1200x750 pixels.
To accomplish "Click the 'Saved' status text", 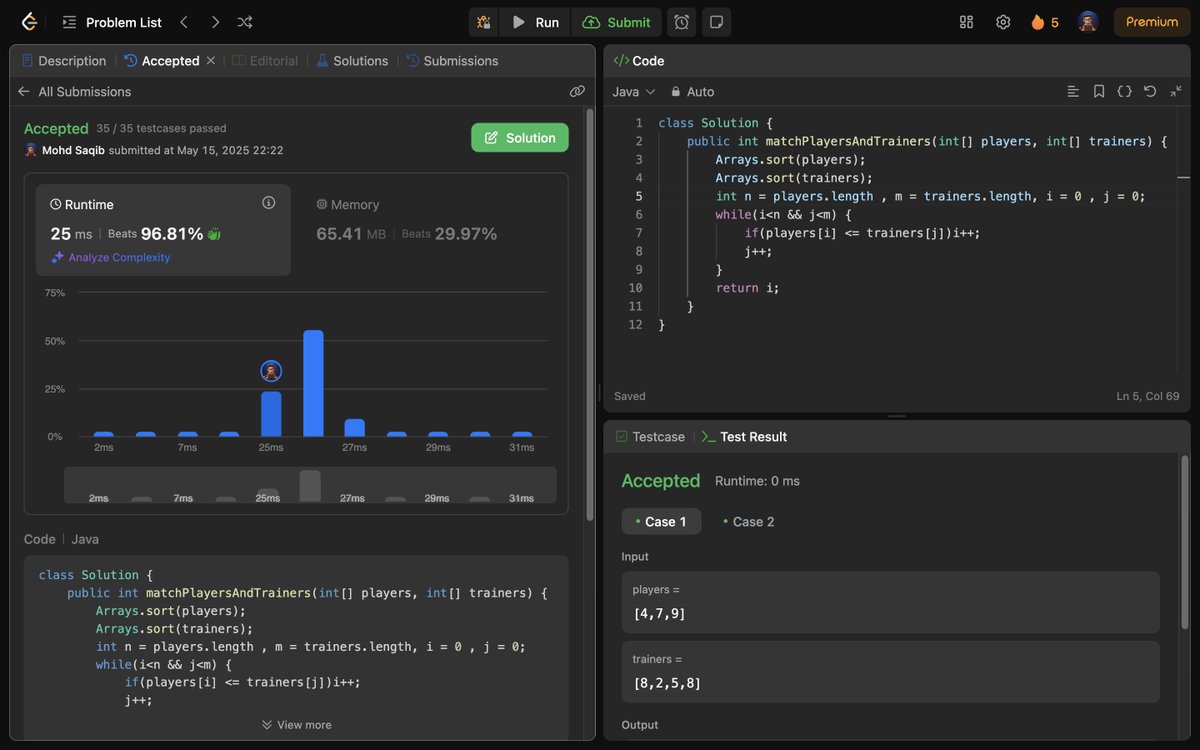I will 630,396.
